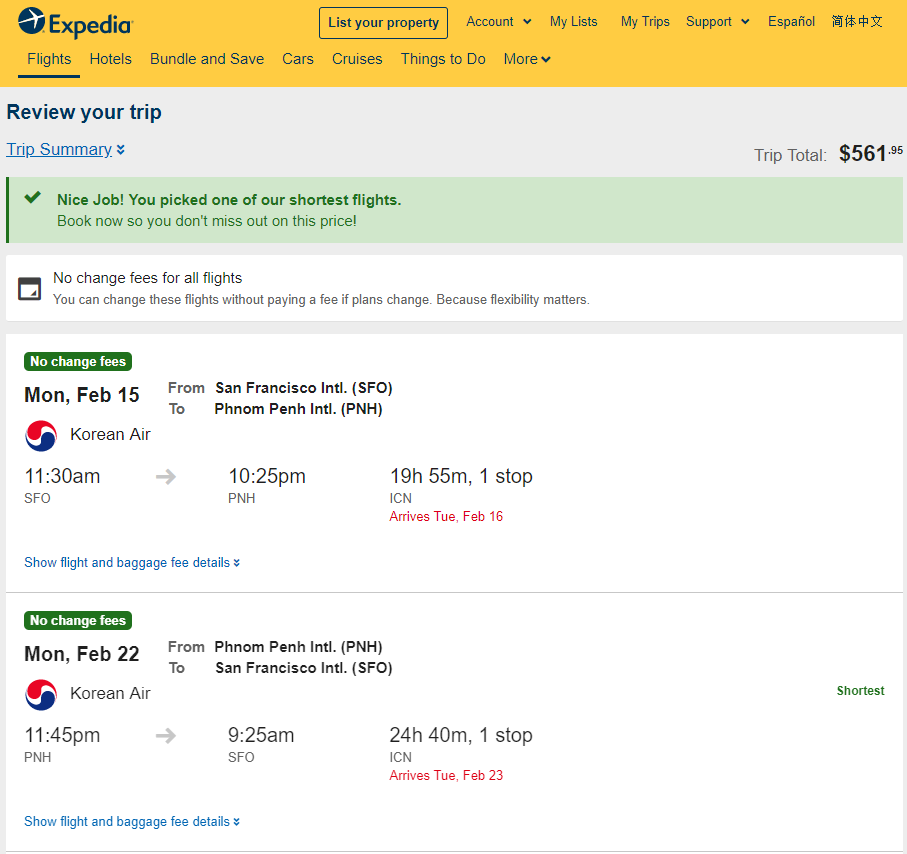
Task: Open the Support dropdown menu
Action: point(717,22)
